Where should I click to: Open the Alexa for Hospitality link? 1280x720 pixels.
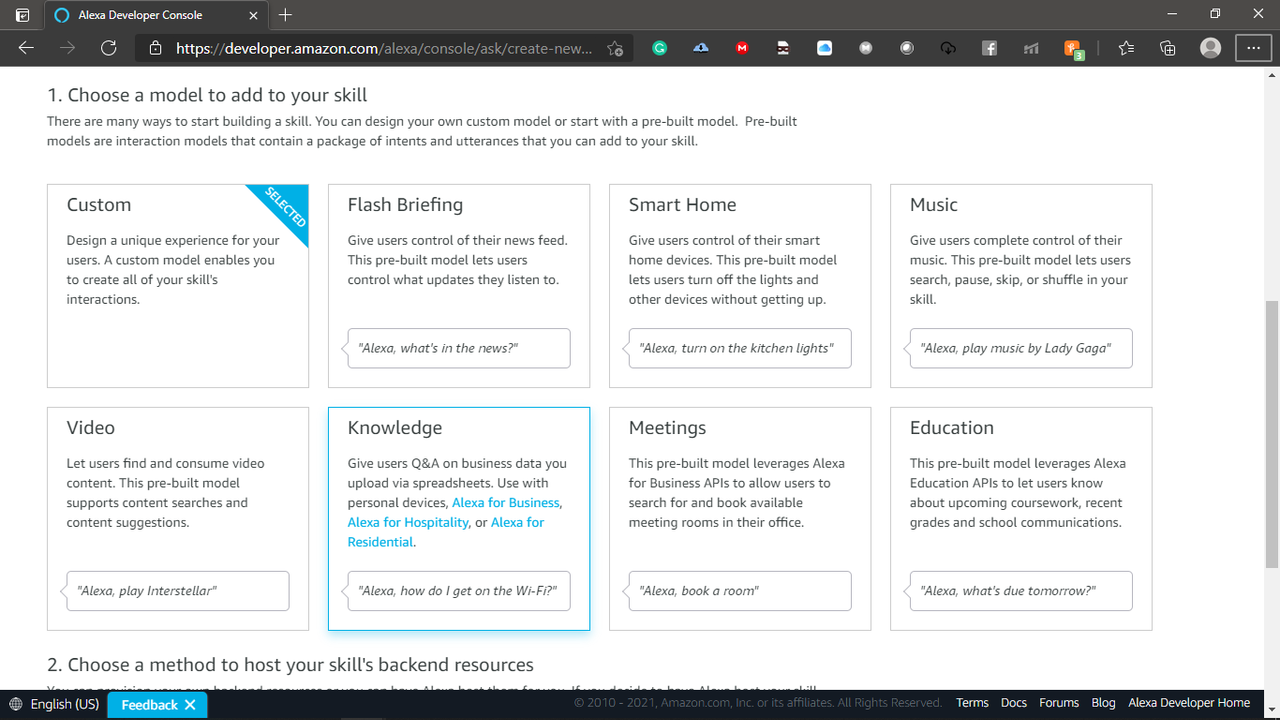(408, 522)
